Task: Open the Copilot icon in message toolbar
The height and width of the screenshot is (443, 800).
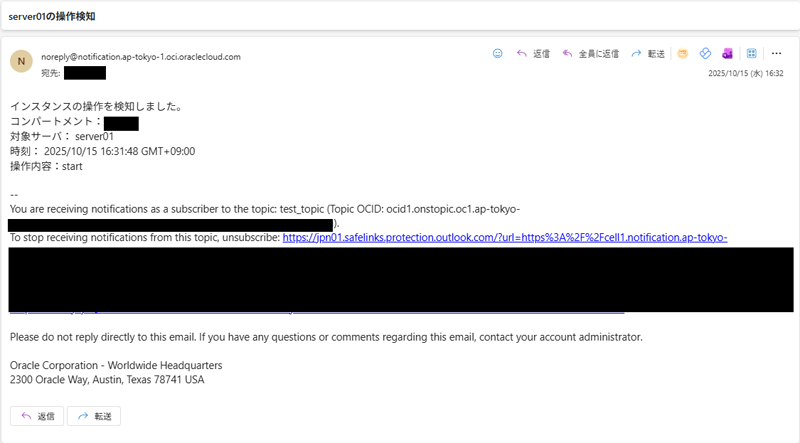Action: (x=683, y=54)
